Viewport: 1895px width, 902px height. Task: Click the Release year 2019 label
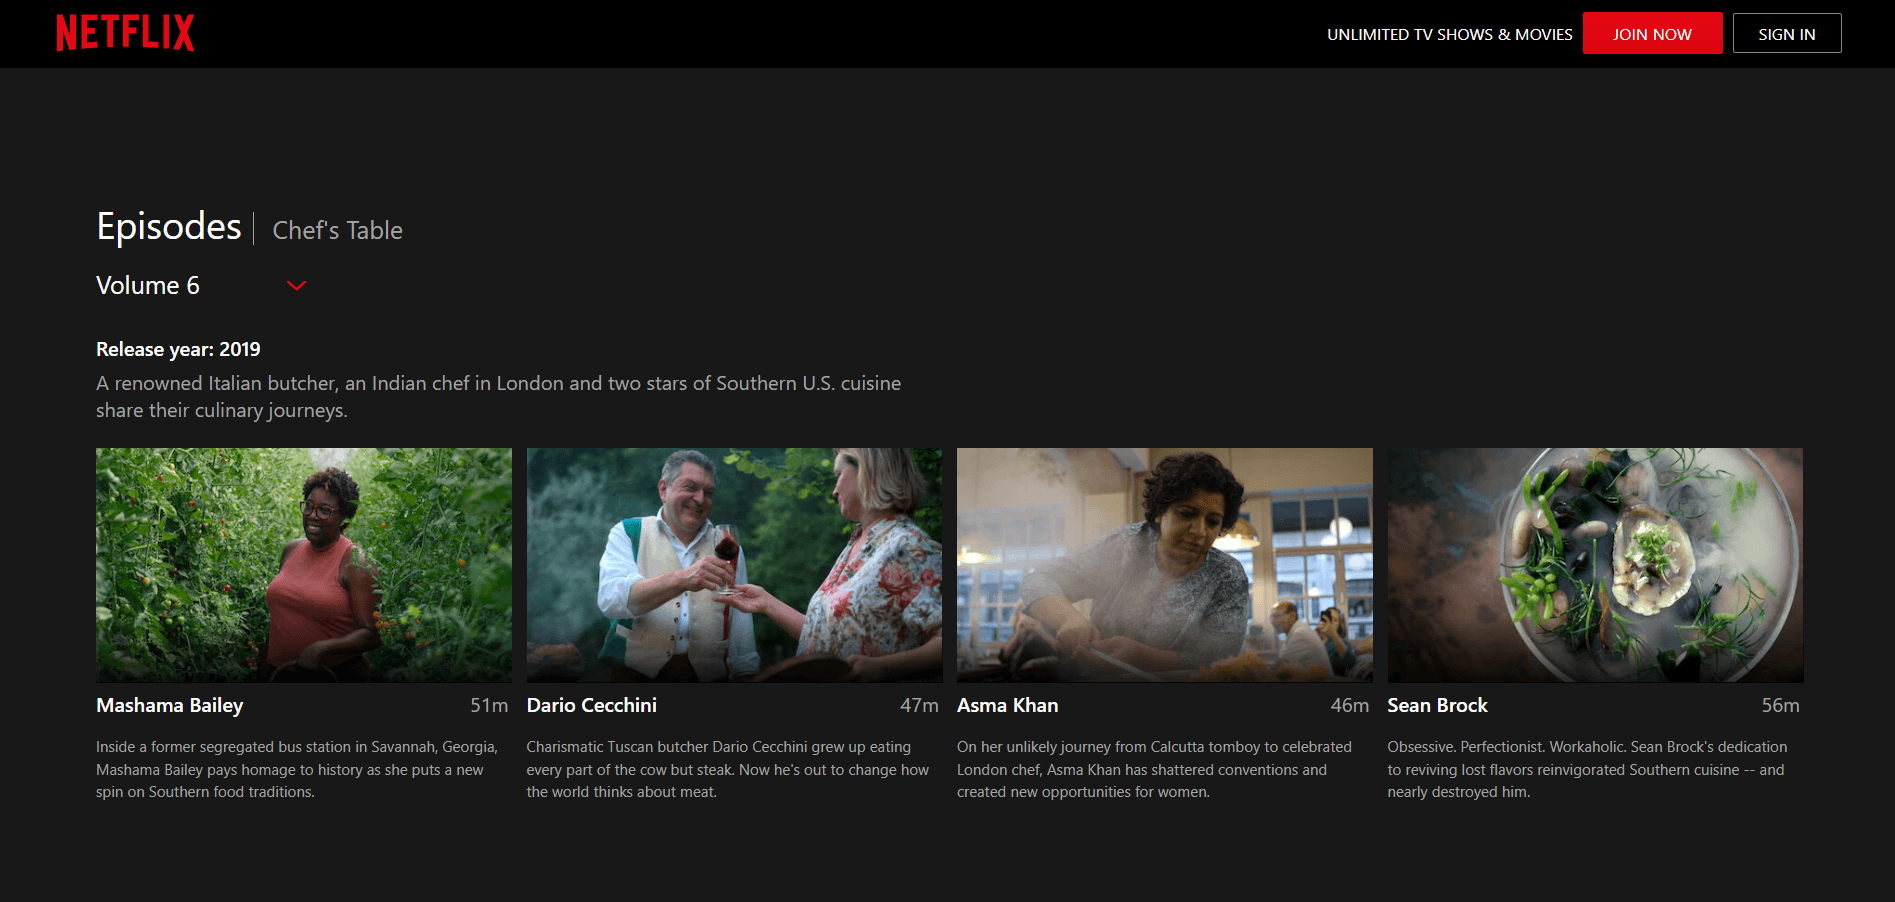(178, 350)
